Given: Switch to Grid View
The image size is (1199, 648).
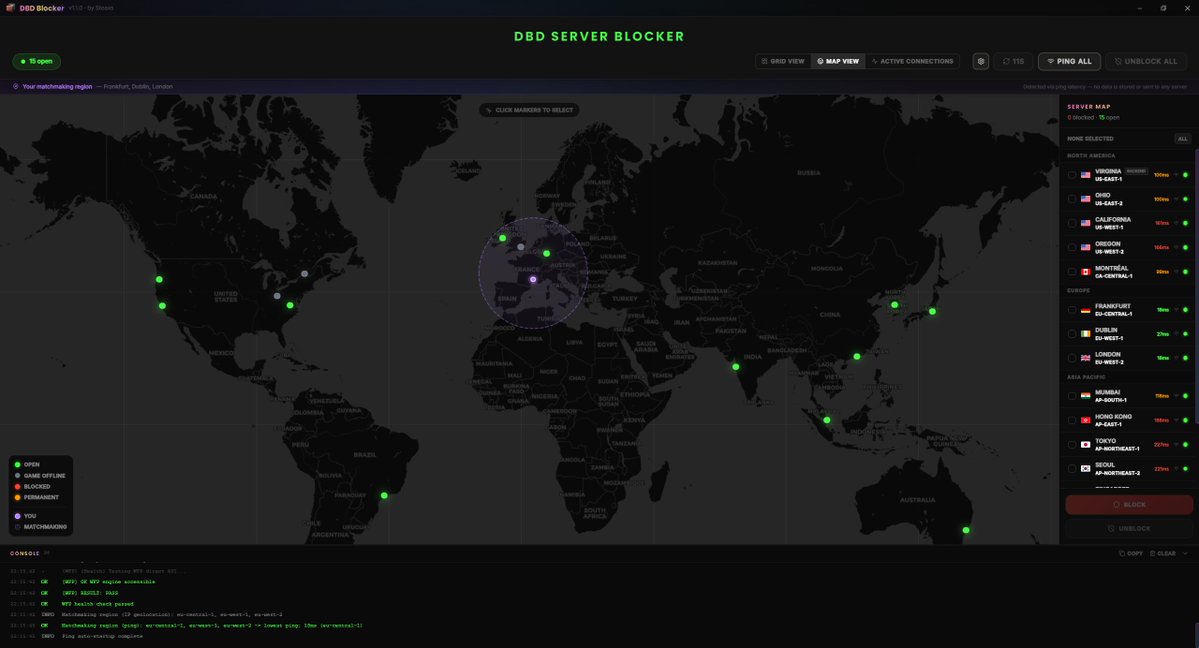Looking at the screenshot, I should [783, 61].
